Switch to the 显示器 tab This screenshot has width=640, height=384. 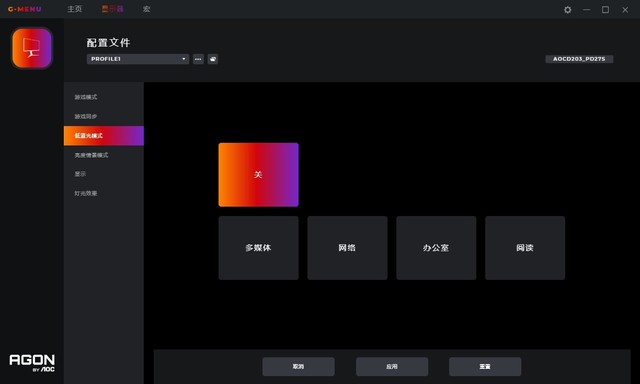112,9
